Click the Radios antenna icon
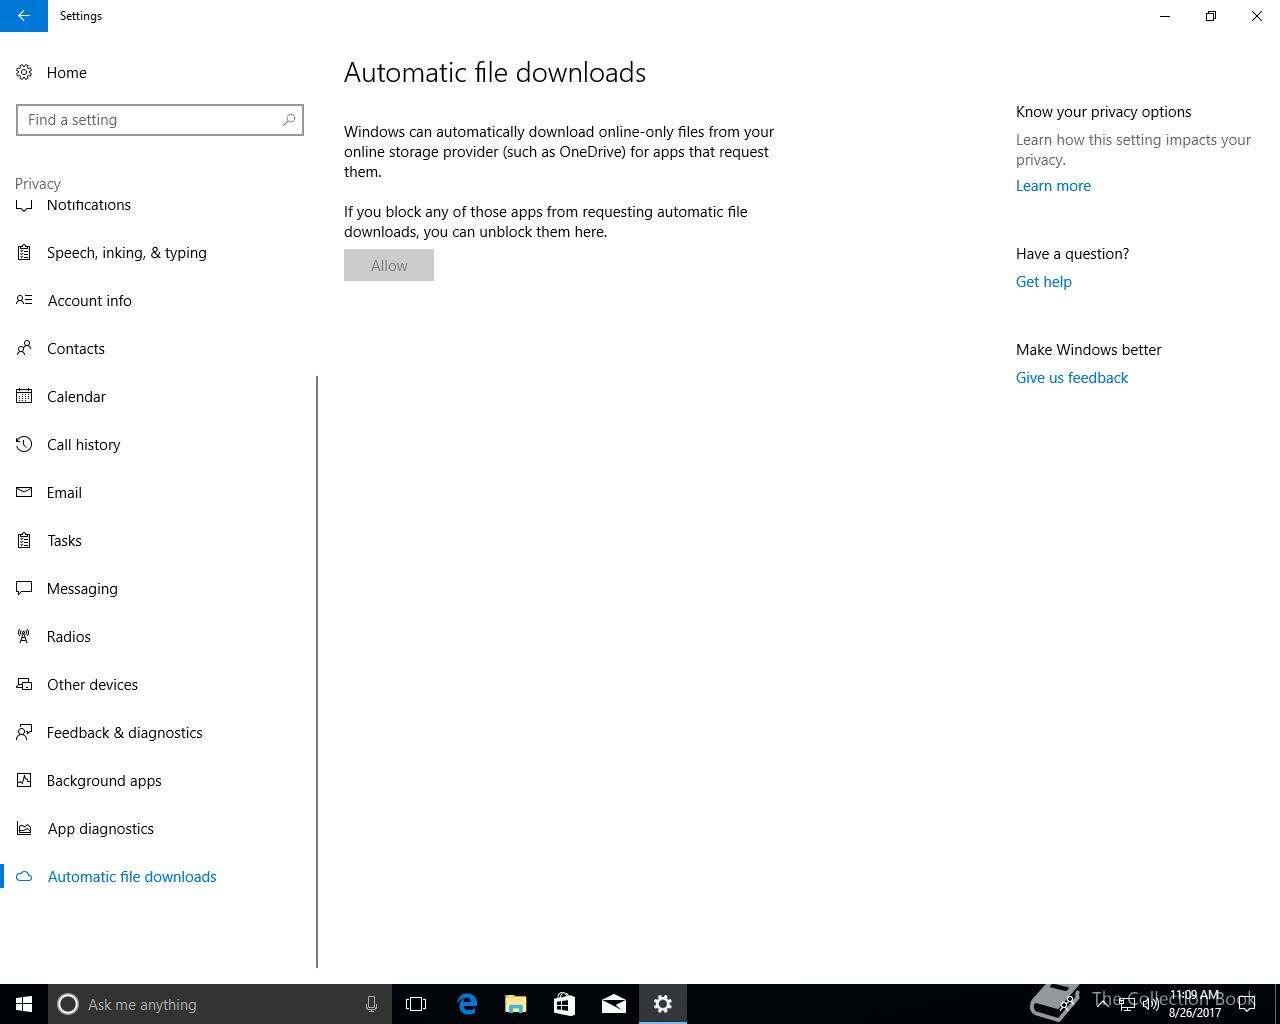Image resolution: width=1280 pixels, height=1024 pixels. 24,637
